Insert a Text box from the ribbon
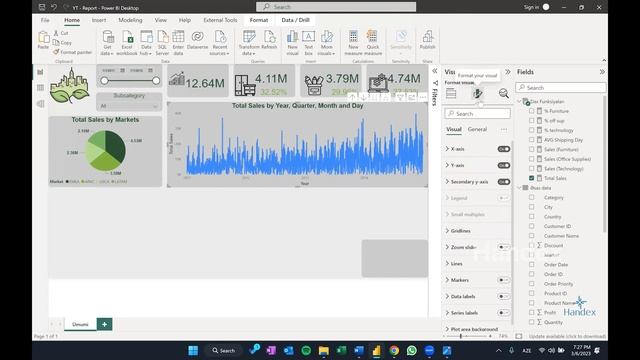 pyautogui.click(x=309, y=43)
